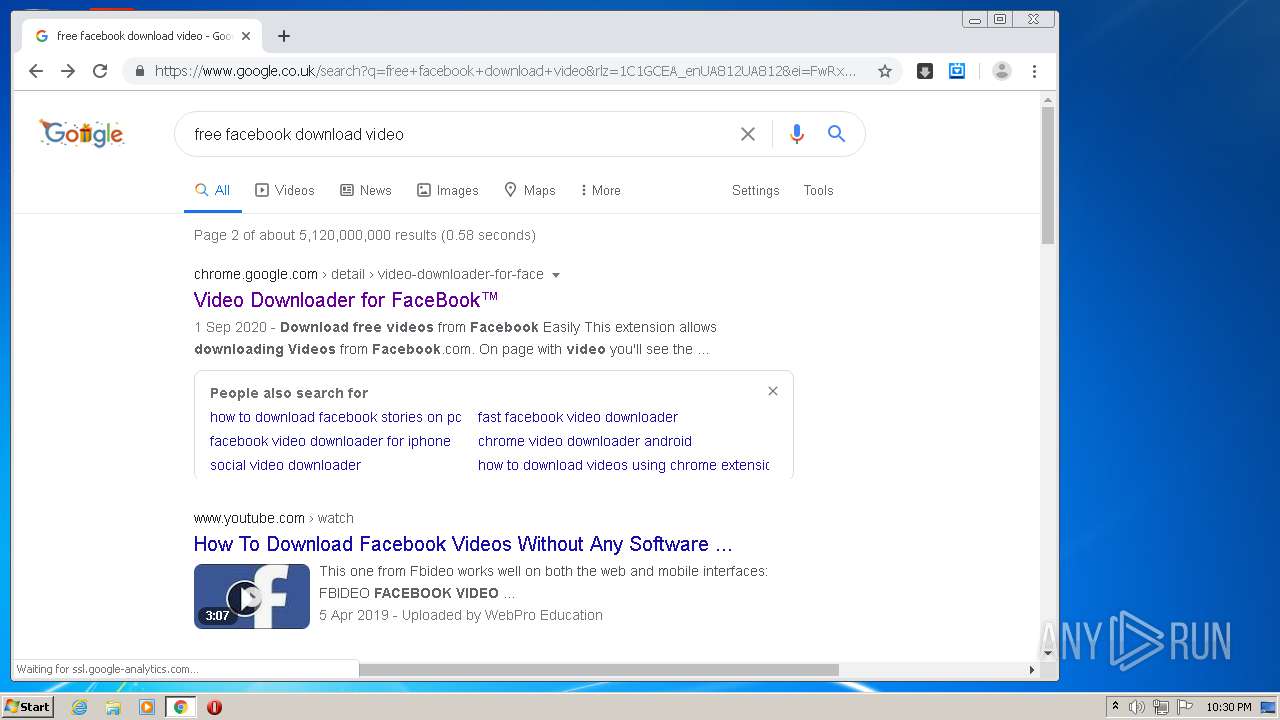Reload the current page
1280x720 pixels.
[100, 71]
